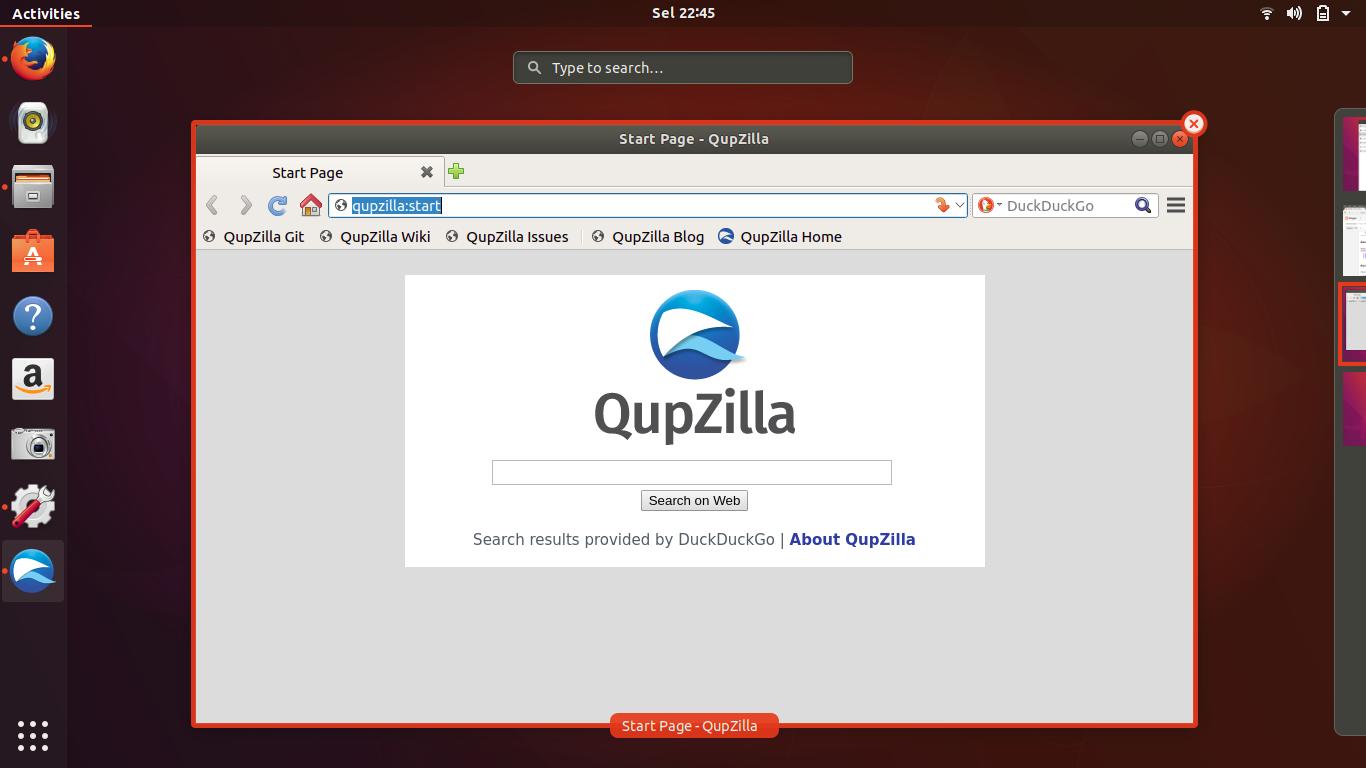
Task: Launch Rhythmbox from the dock
Action: tap(33, 122)
